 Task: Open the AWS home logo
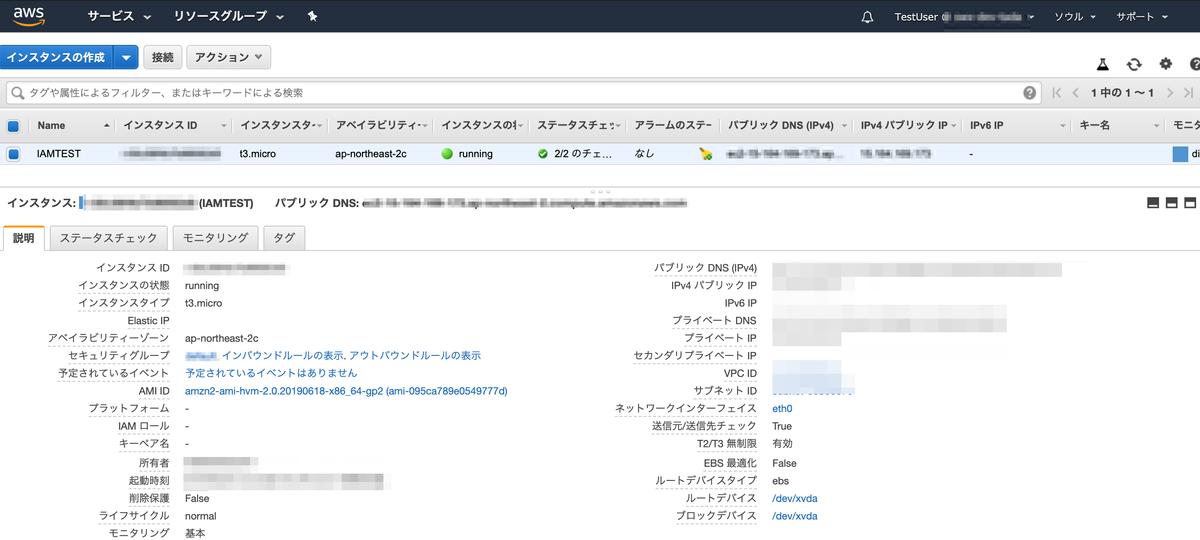click(29, 16)
